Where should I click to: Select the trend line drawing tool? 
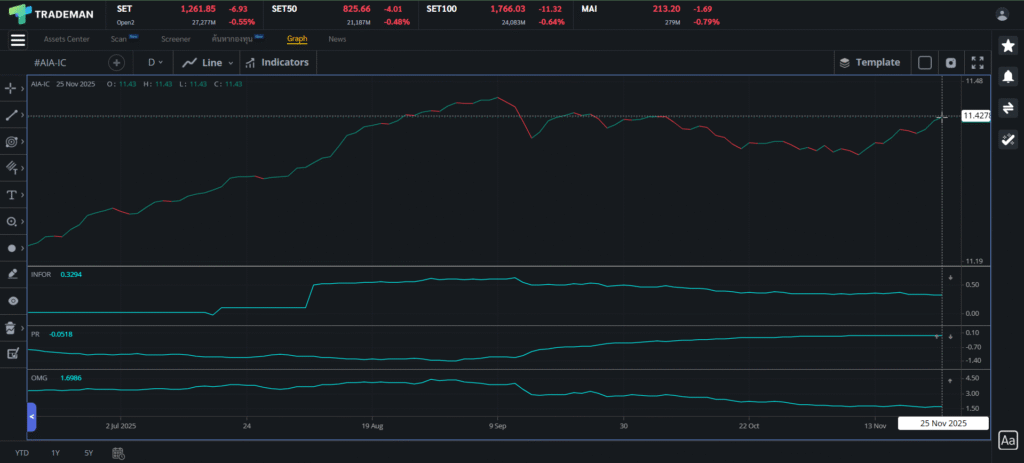[12, 115]
